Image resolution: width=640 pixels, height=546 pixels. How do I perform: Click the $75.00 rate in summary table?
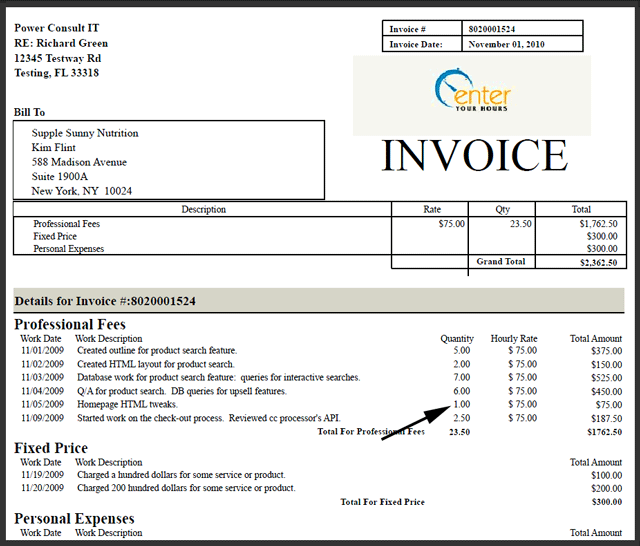[x=451, y=224]
